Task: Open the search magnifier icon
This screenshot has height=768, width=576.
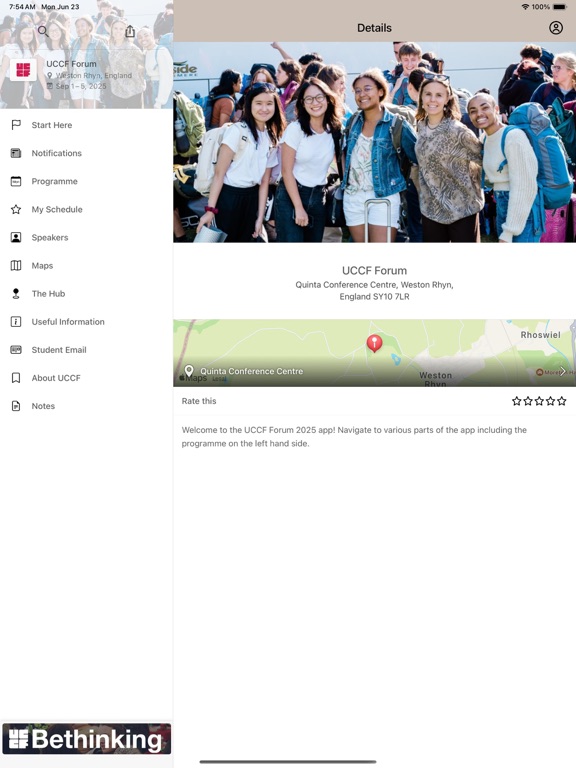Action: coord(43,31)
